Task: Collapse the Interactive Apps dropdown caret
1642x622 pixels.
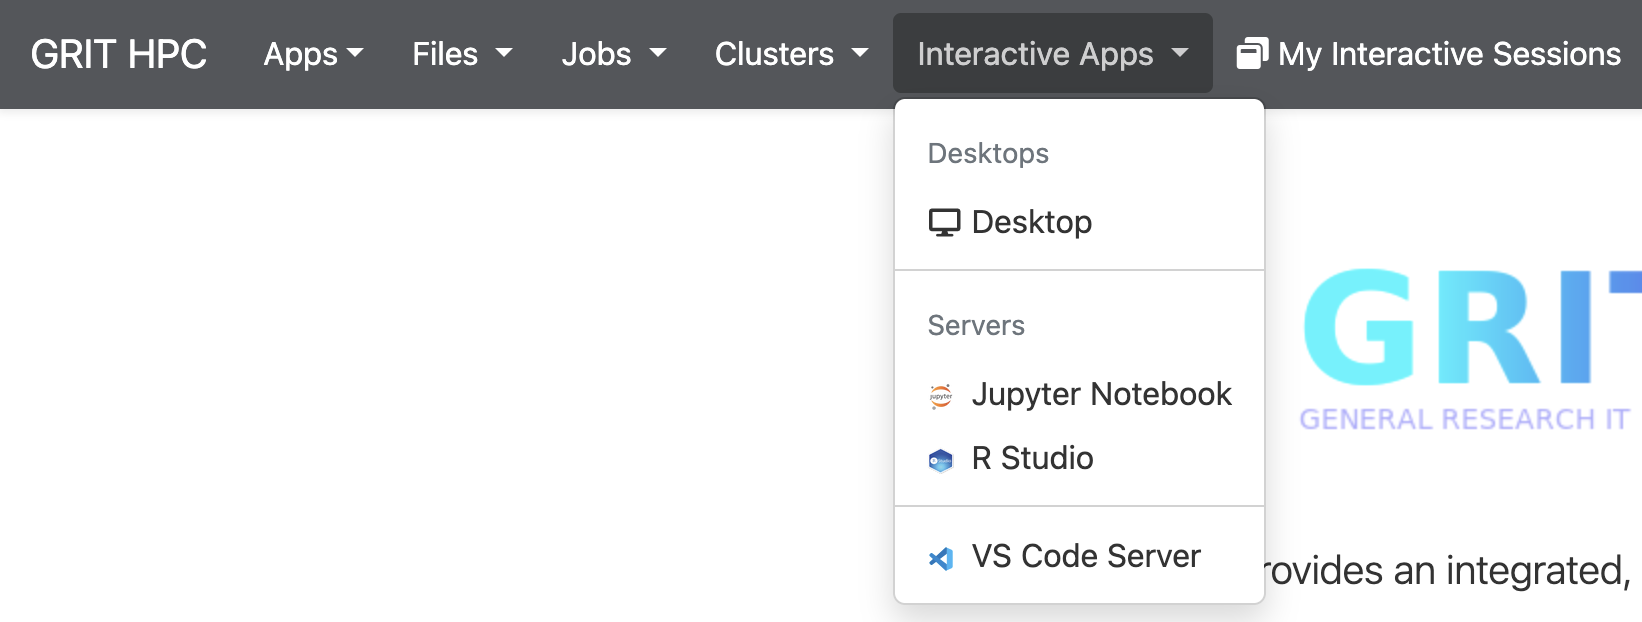Action: 1180,53
